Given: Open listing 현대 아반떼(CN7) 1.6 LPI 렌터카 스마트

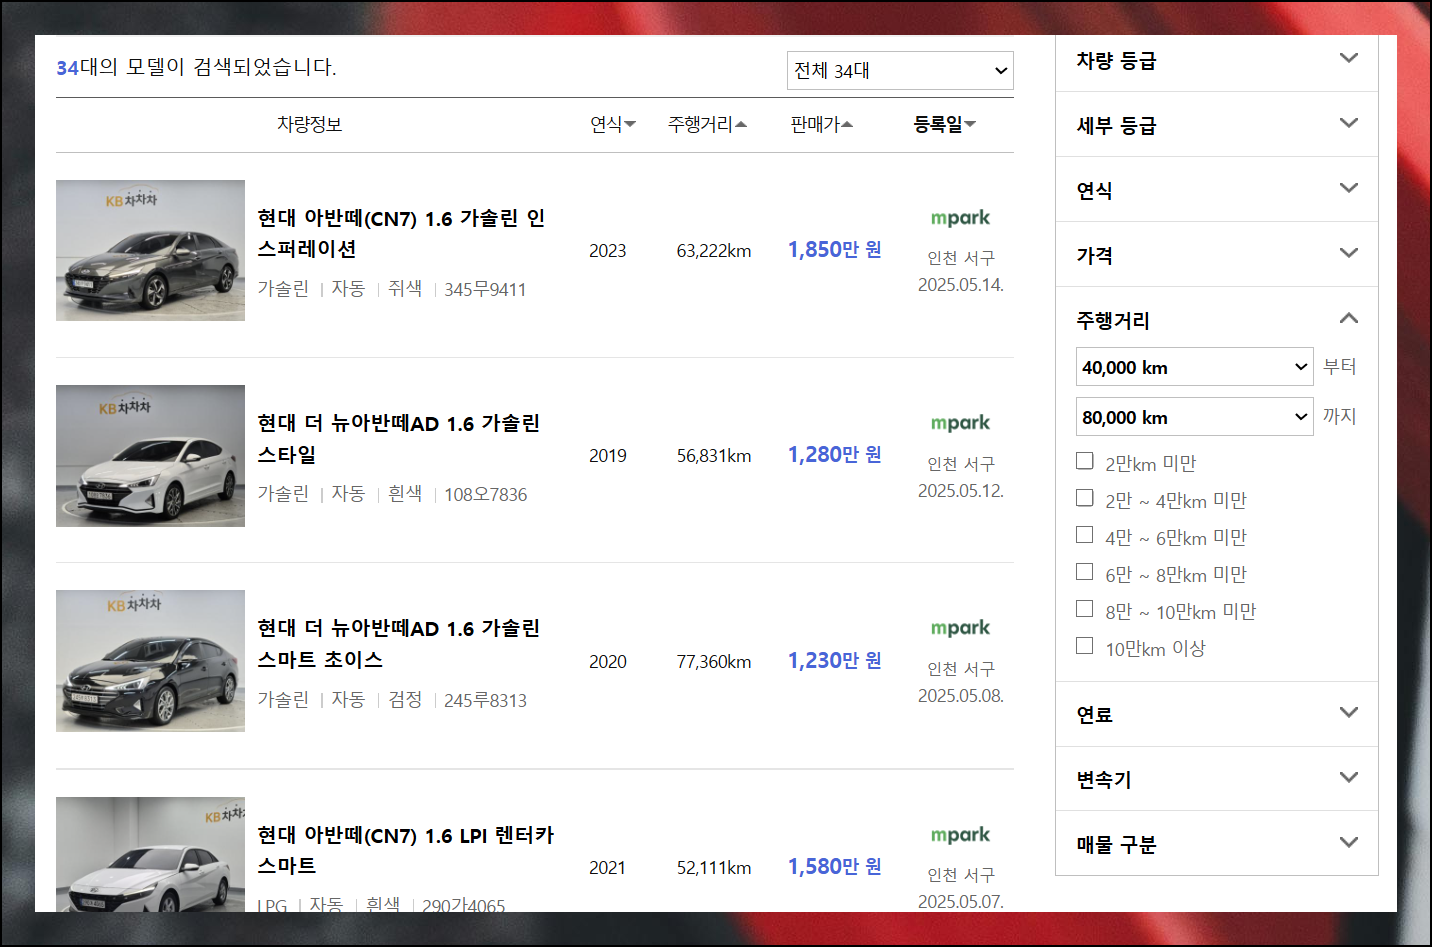Looking at the screenshot, I should (x=405, y=850).
